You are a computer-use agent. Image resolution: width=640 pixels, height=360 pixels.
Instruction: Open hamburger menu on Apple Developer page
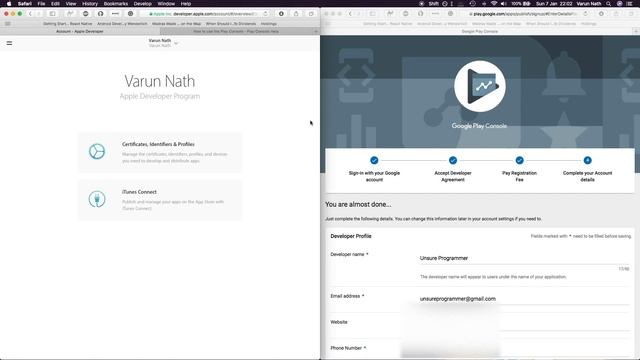[x=9, y=43]
